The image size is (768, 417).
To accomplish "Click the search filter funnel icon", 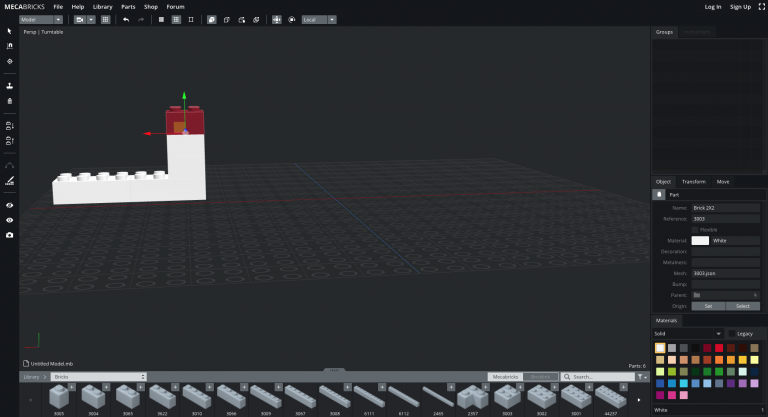I will point(642,377).
